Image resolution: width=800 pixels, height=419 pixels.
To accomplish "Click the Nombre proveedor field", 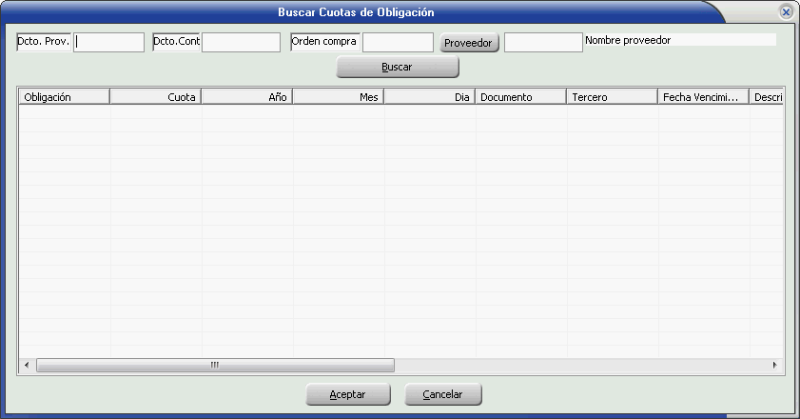I will coord(680,41).
